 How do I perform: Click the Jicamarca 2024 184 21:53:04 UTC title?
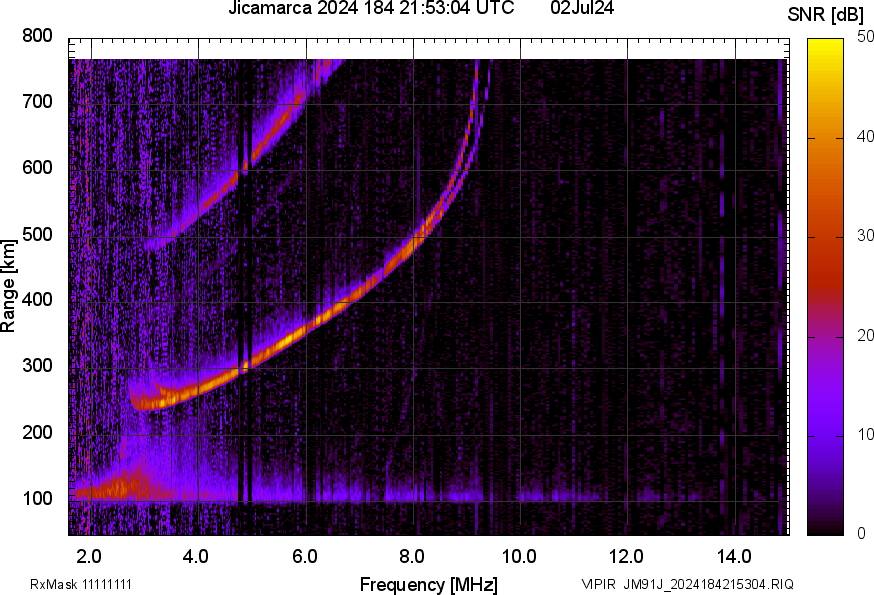point(371,8)
